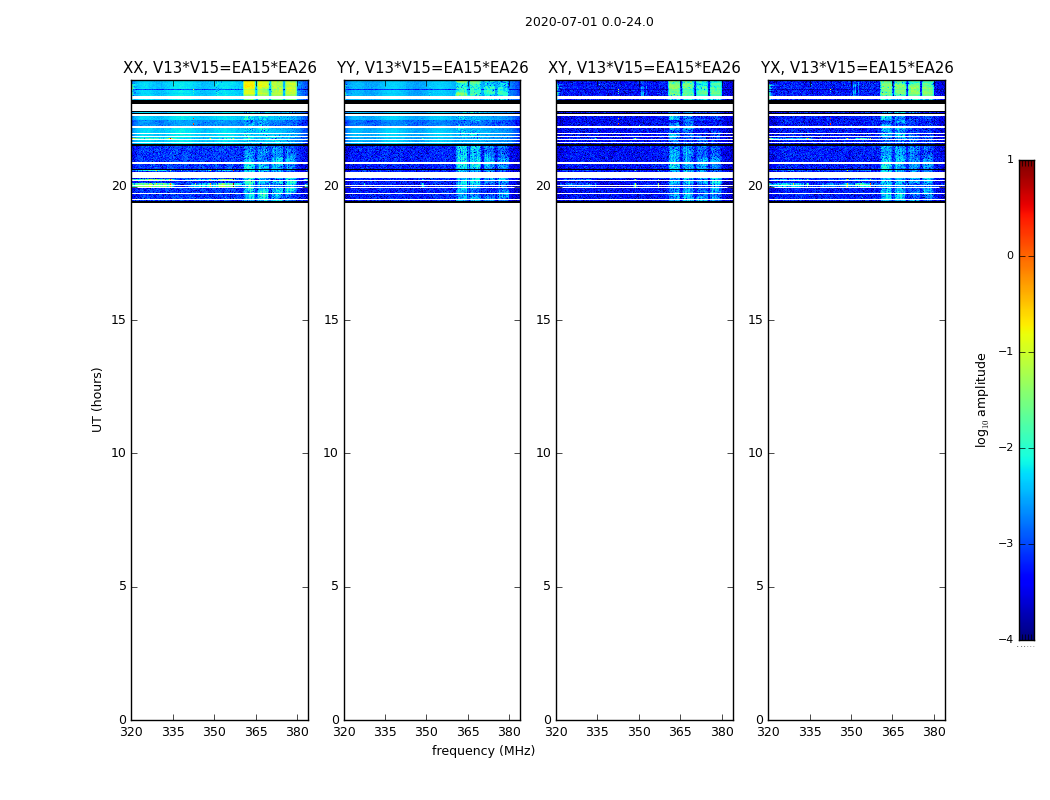1050x800 pixels.
Task: Click the frequency (MHz) axis label
Action: pyautogui.click(x=483, y=751)
